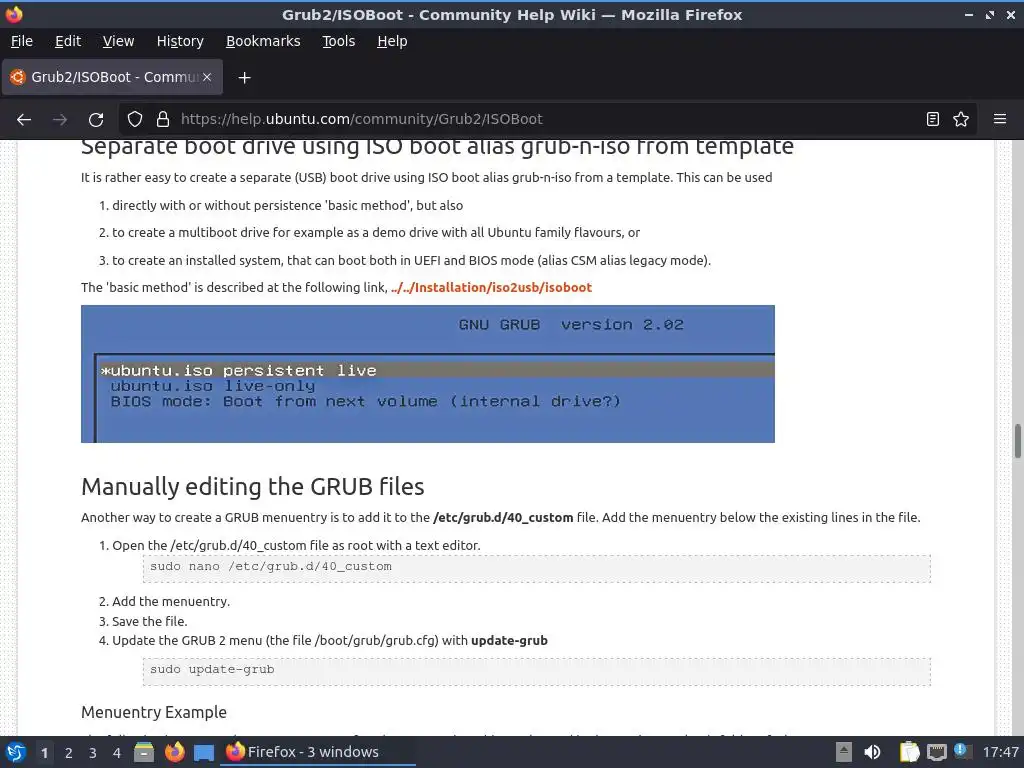This screenshot has height=768, width=1024.
Task: Click the forward navigation arrow
Action: 60,120
